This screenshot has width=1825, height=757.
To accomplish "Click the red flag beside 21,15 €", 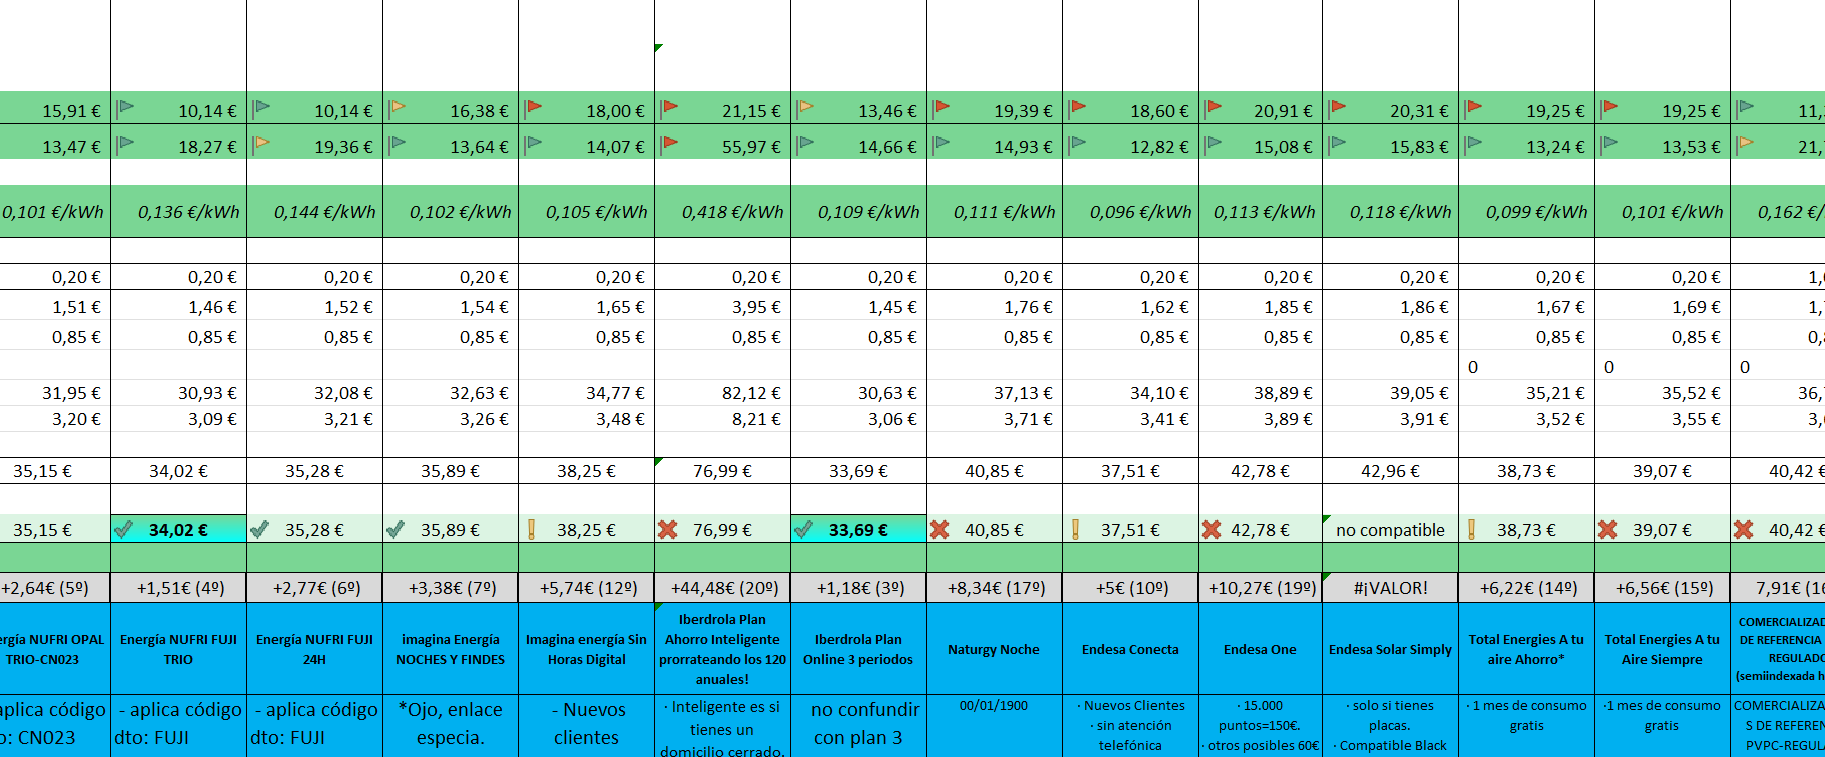I will 670,107.
